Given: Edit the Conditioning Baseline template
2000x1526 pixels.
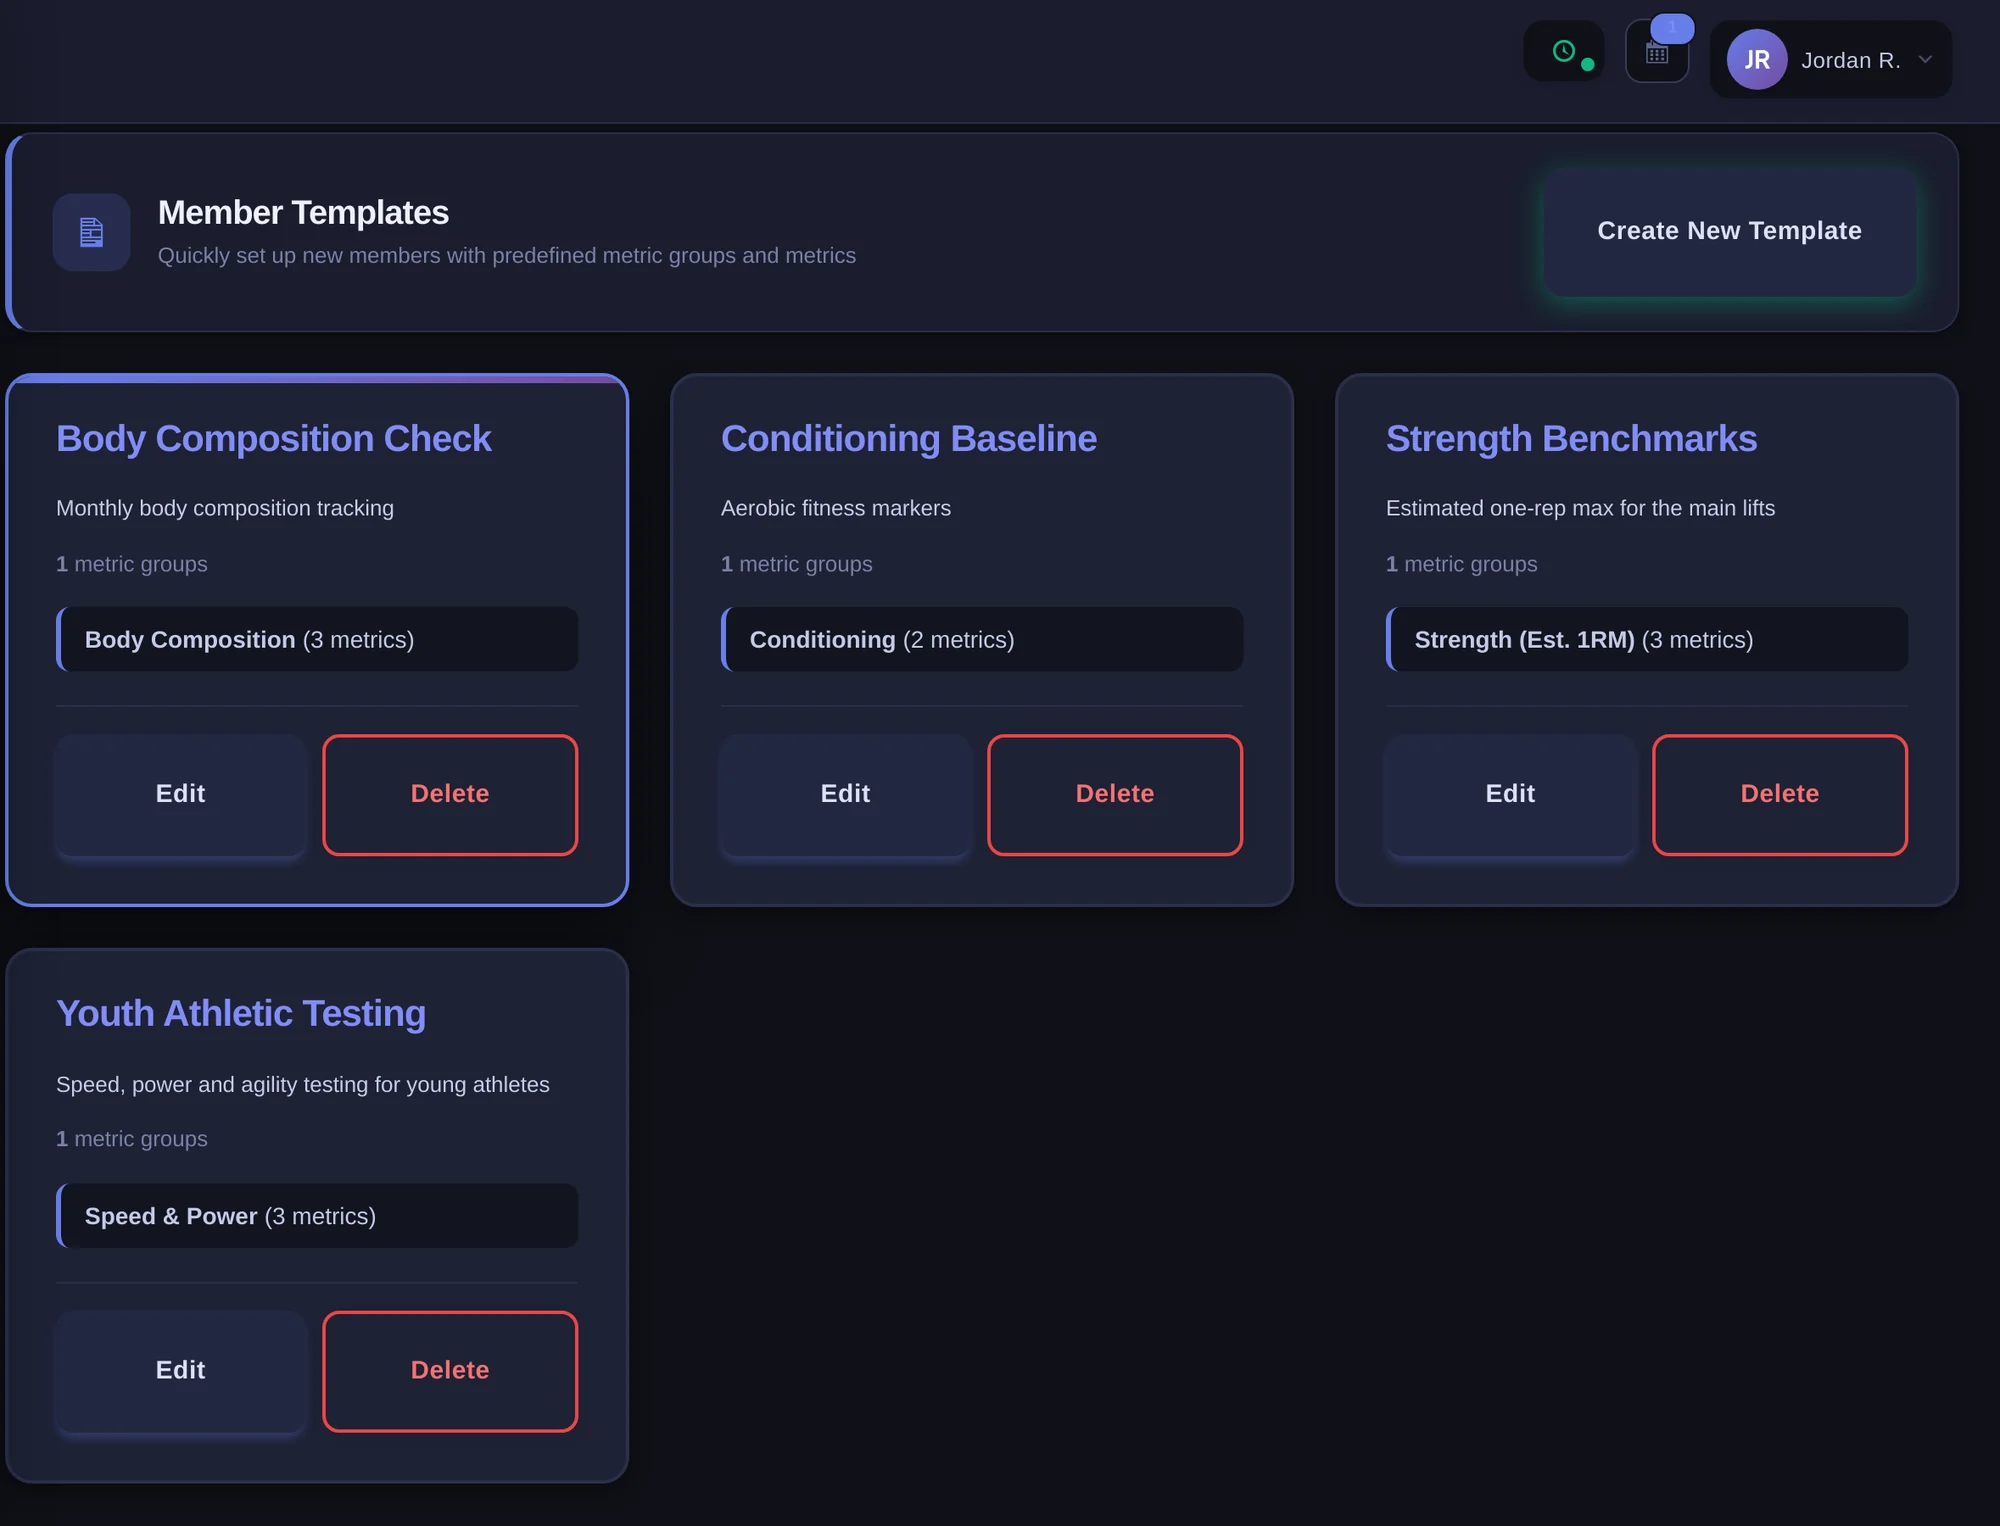Looking at the screenshot, I should tap(845, 794).
